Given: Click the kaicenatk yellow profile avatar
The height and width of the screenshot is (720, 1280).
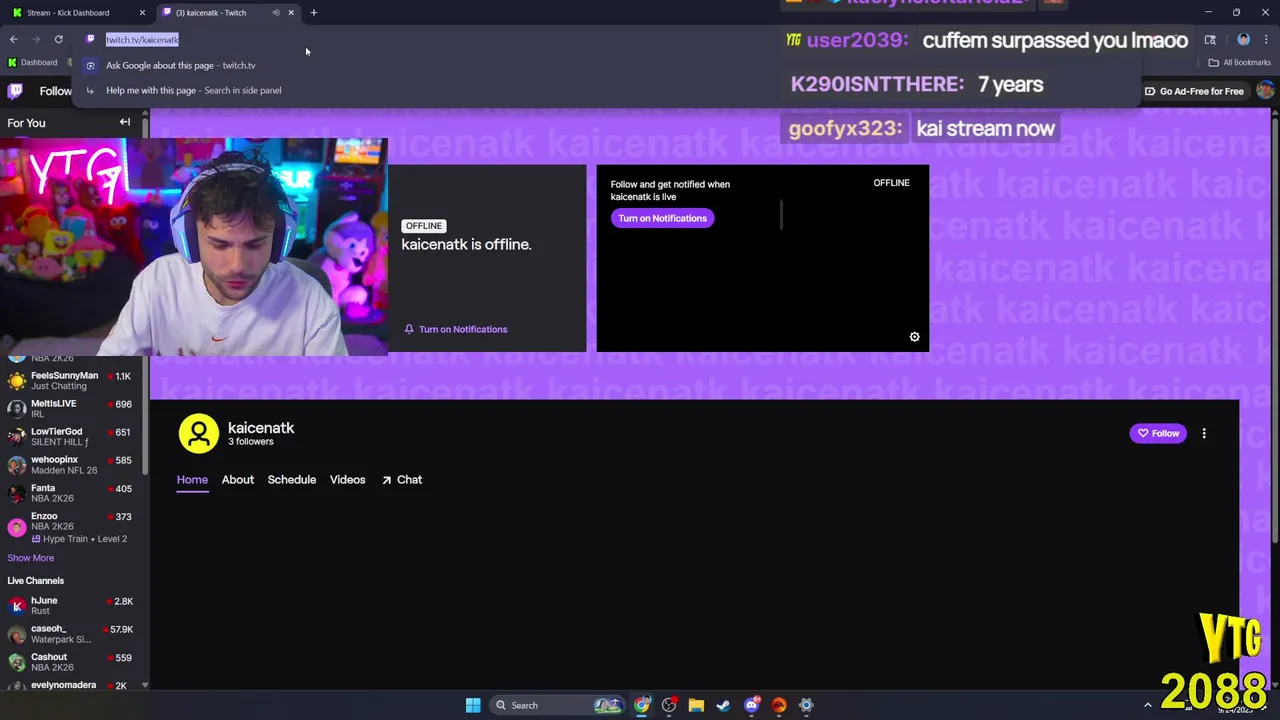Looking at the screenshot, I should (198, 433).
